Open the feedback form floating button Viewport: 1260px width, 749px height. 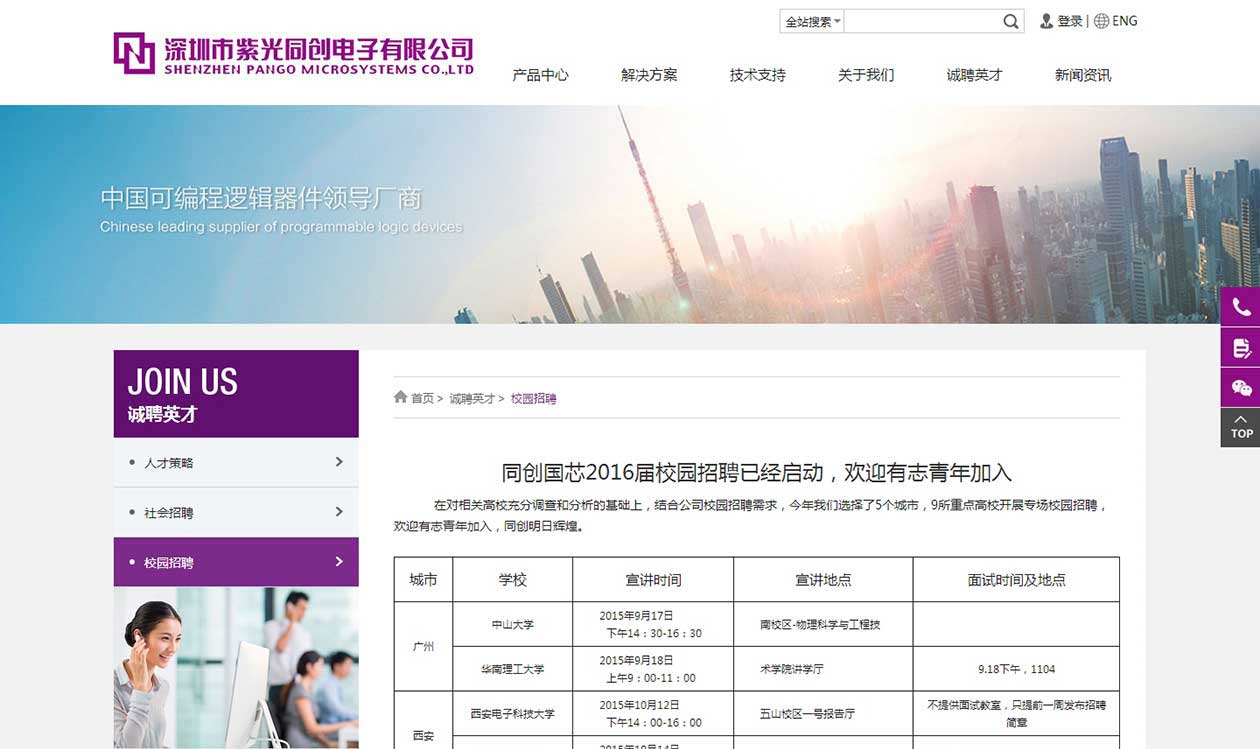point(1240,347)
